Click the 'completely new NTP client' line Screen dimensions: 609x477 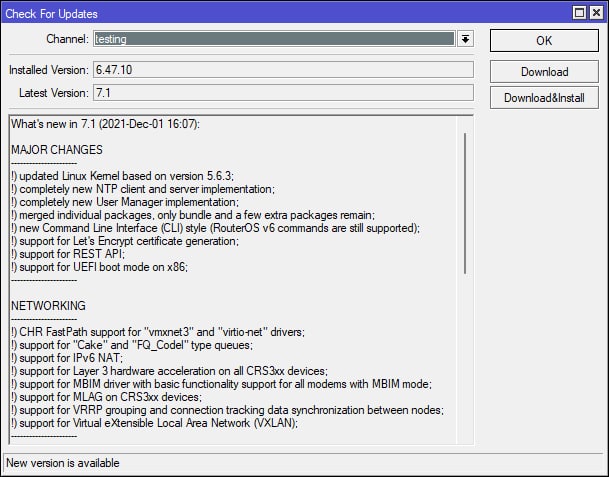coord(143,189)
